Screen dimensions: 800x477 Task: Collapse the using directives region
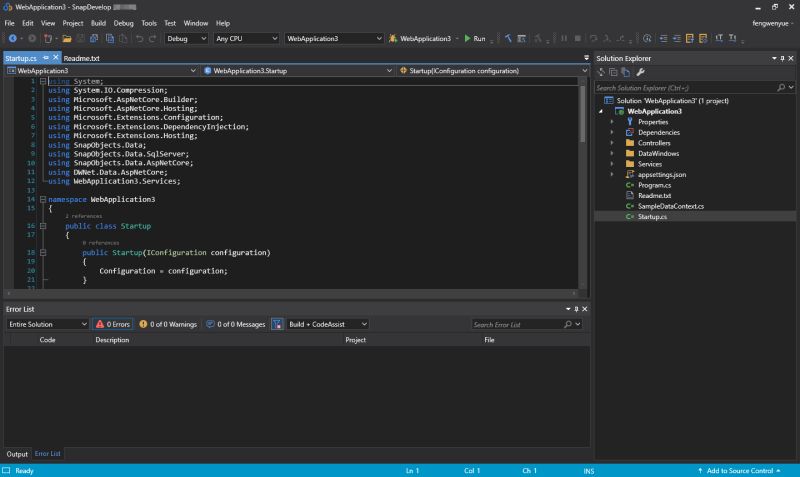pyautogui.click(x=43, y=81)
